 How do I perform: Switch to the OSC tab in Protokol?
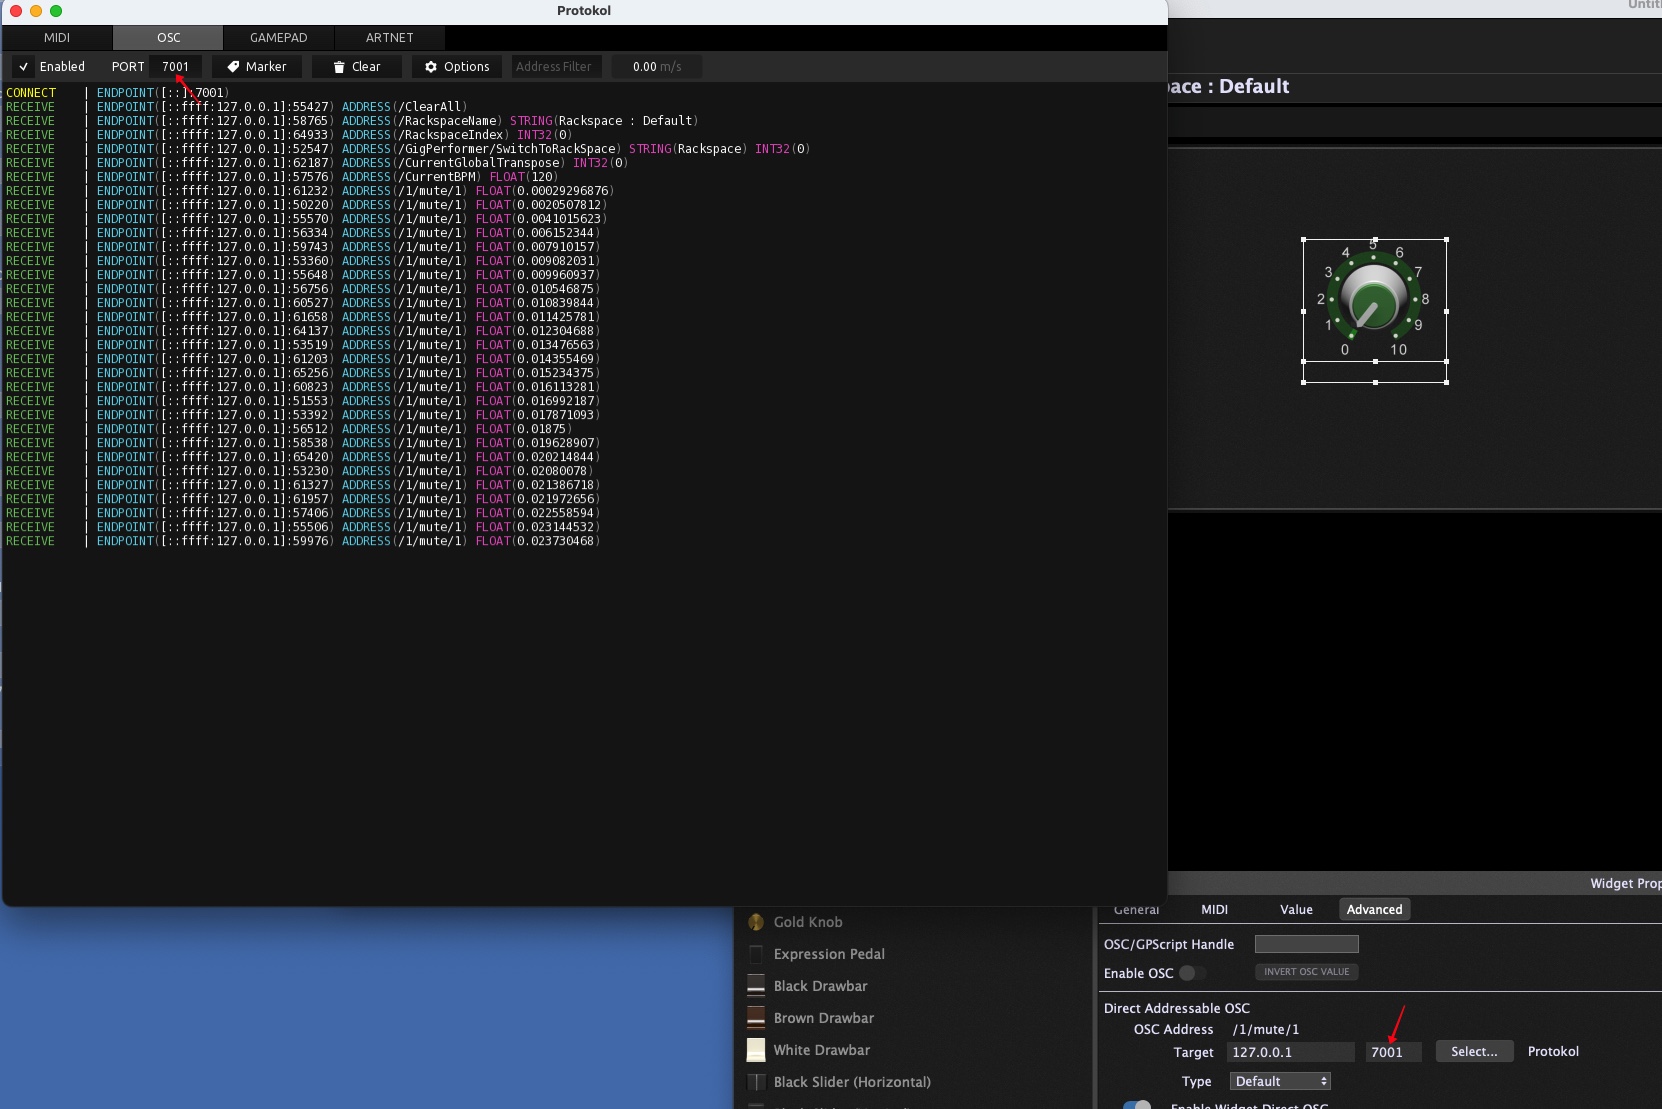coord(168,38)
